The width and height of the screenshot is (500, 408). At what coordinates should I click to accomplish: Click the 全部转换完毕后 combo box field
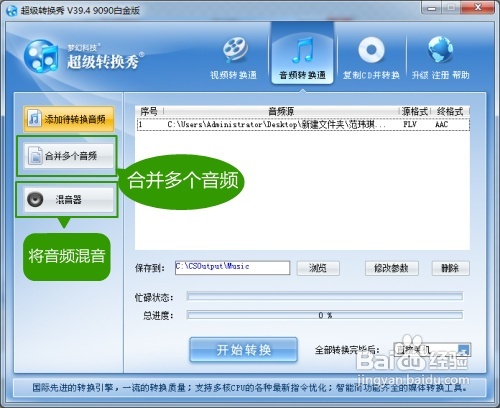pos(432,350)
